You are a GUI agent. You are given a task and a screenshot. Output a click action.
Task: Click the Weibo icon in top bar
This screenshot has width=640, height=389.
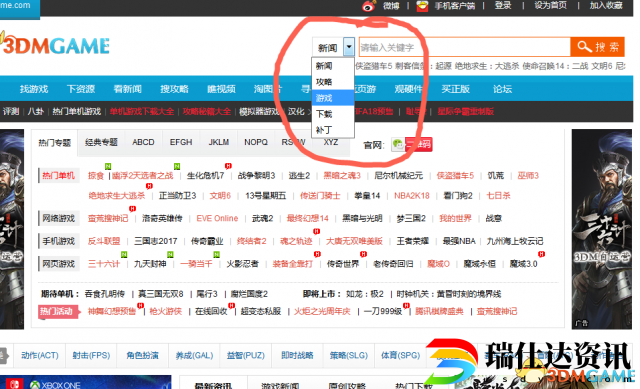369,6
